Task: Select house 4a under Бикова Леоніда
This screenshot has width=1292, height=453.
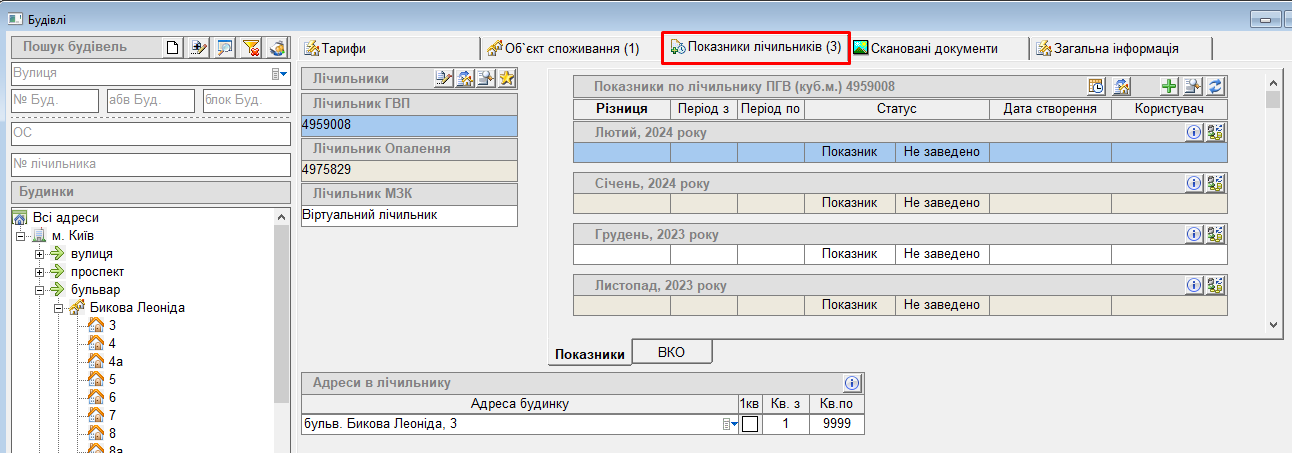Action: 115,362
